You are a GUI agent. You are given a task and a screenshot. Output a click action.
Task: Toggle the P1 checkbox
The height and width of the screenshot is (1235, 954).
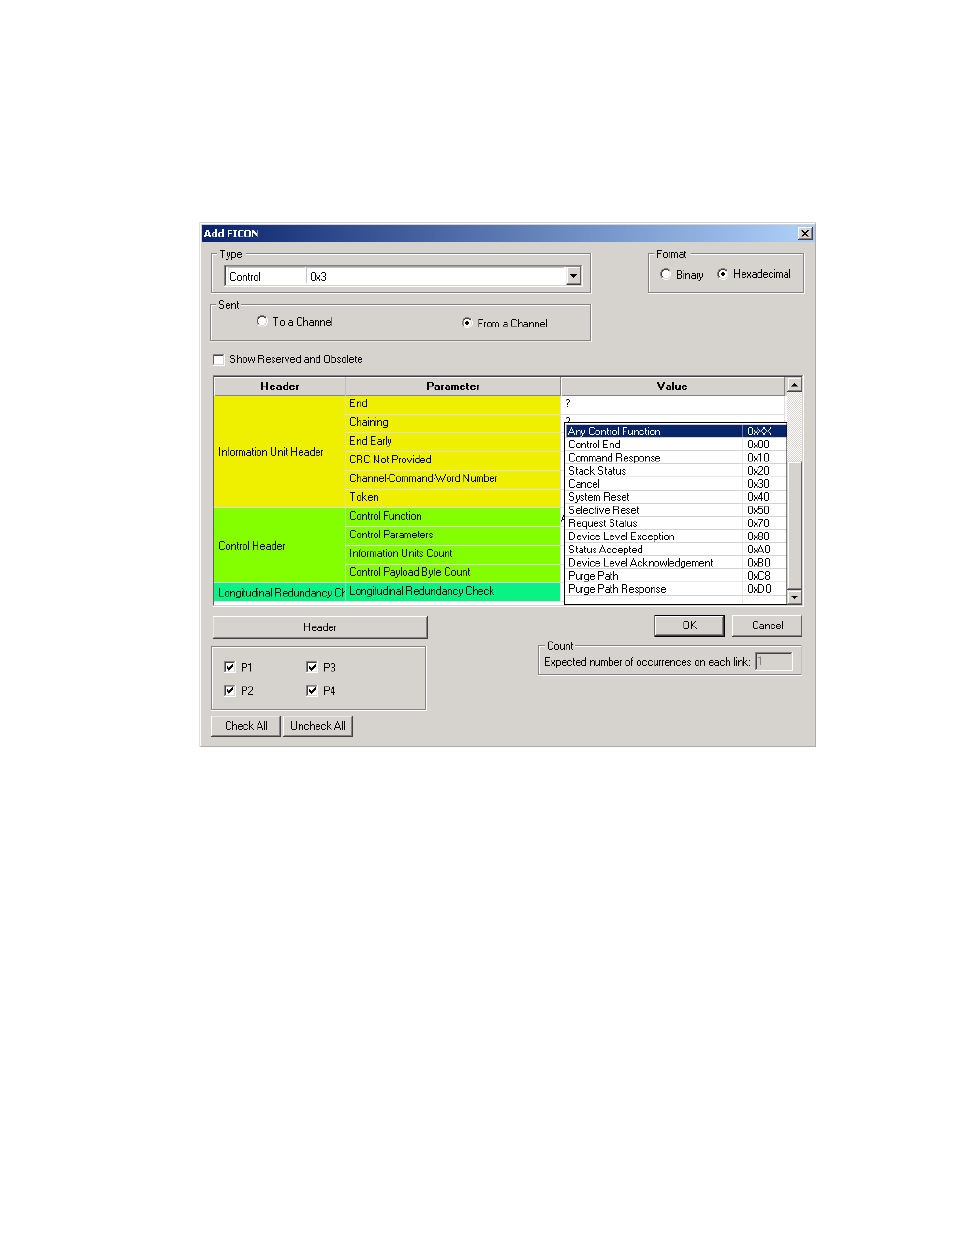tap(230, 667)
